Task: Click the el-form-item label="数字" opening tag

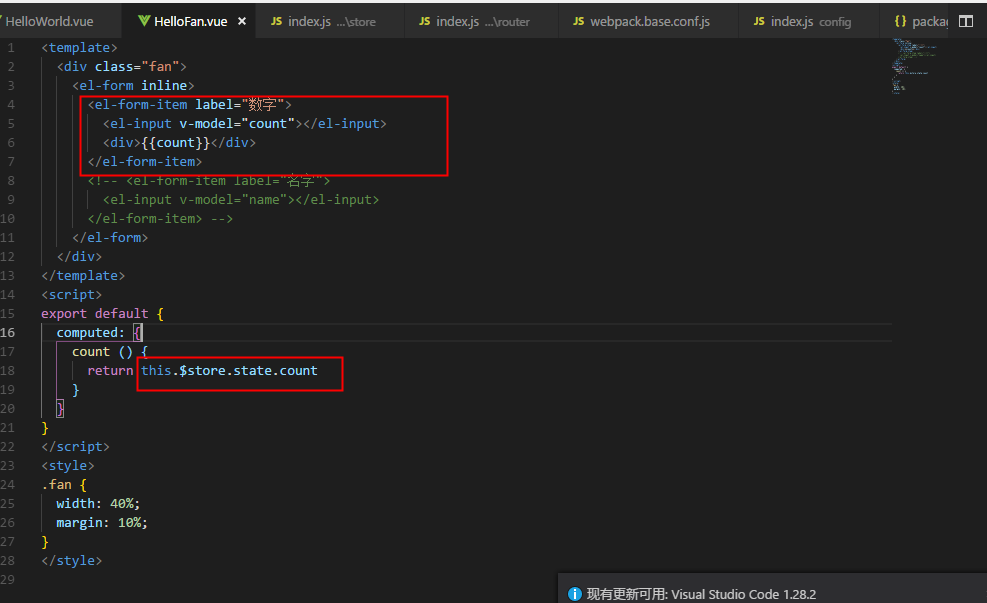Action: (189, 104)
